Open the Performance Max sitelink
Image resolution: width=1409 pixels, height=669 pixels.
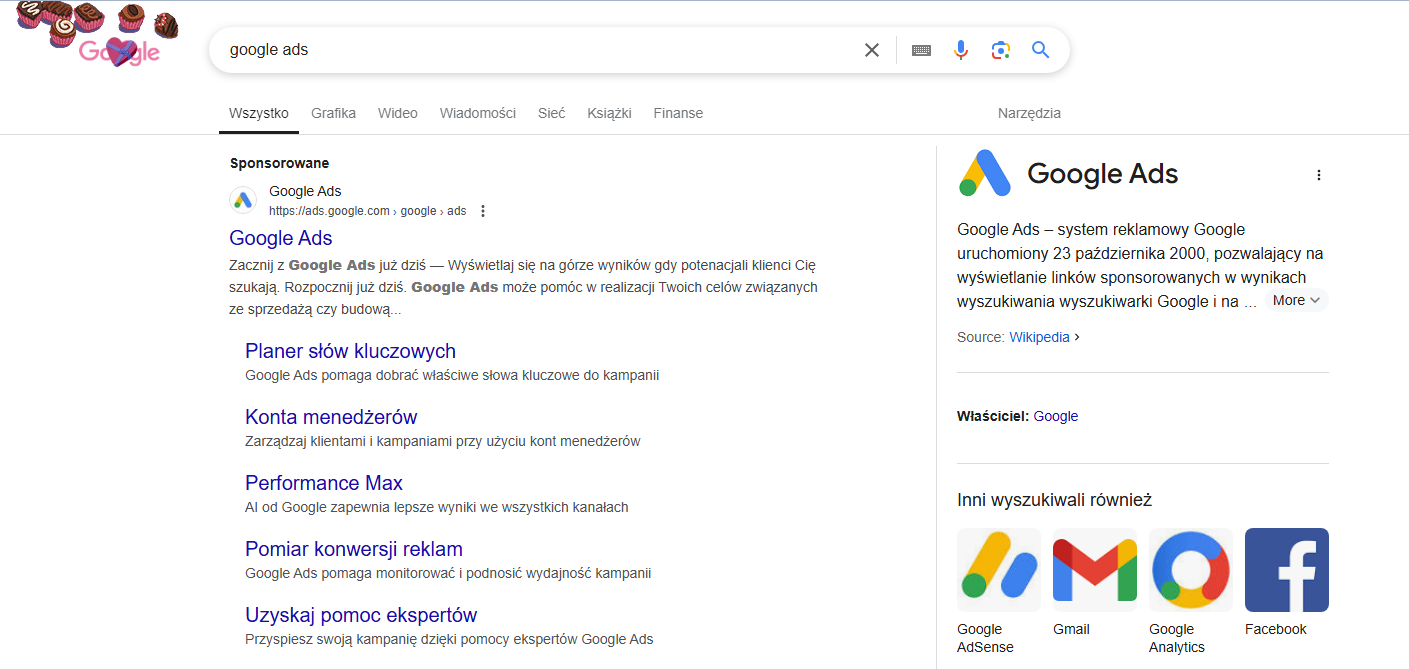[x=324, y=483]
